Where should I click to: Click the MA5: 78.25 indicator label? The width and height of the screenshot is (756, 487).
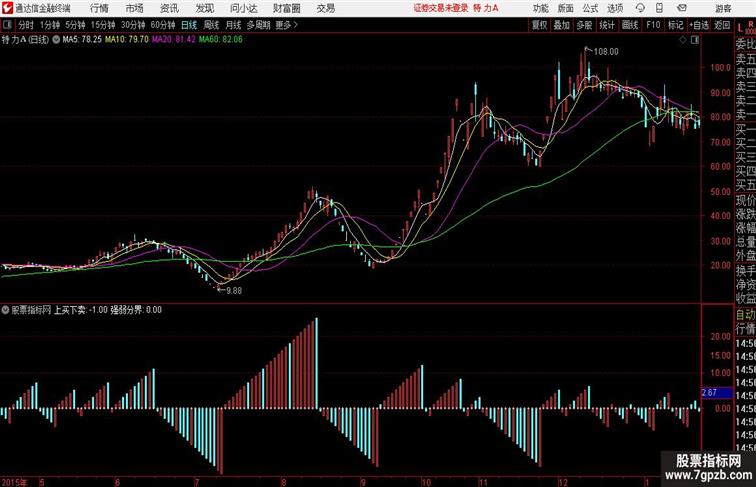point(82,40)
